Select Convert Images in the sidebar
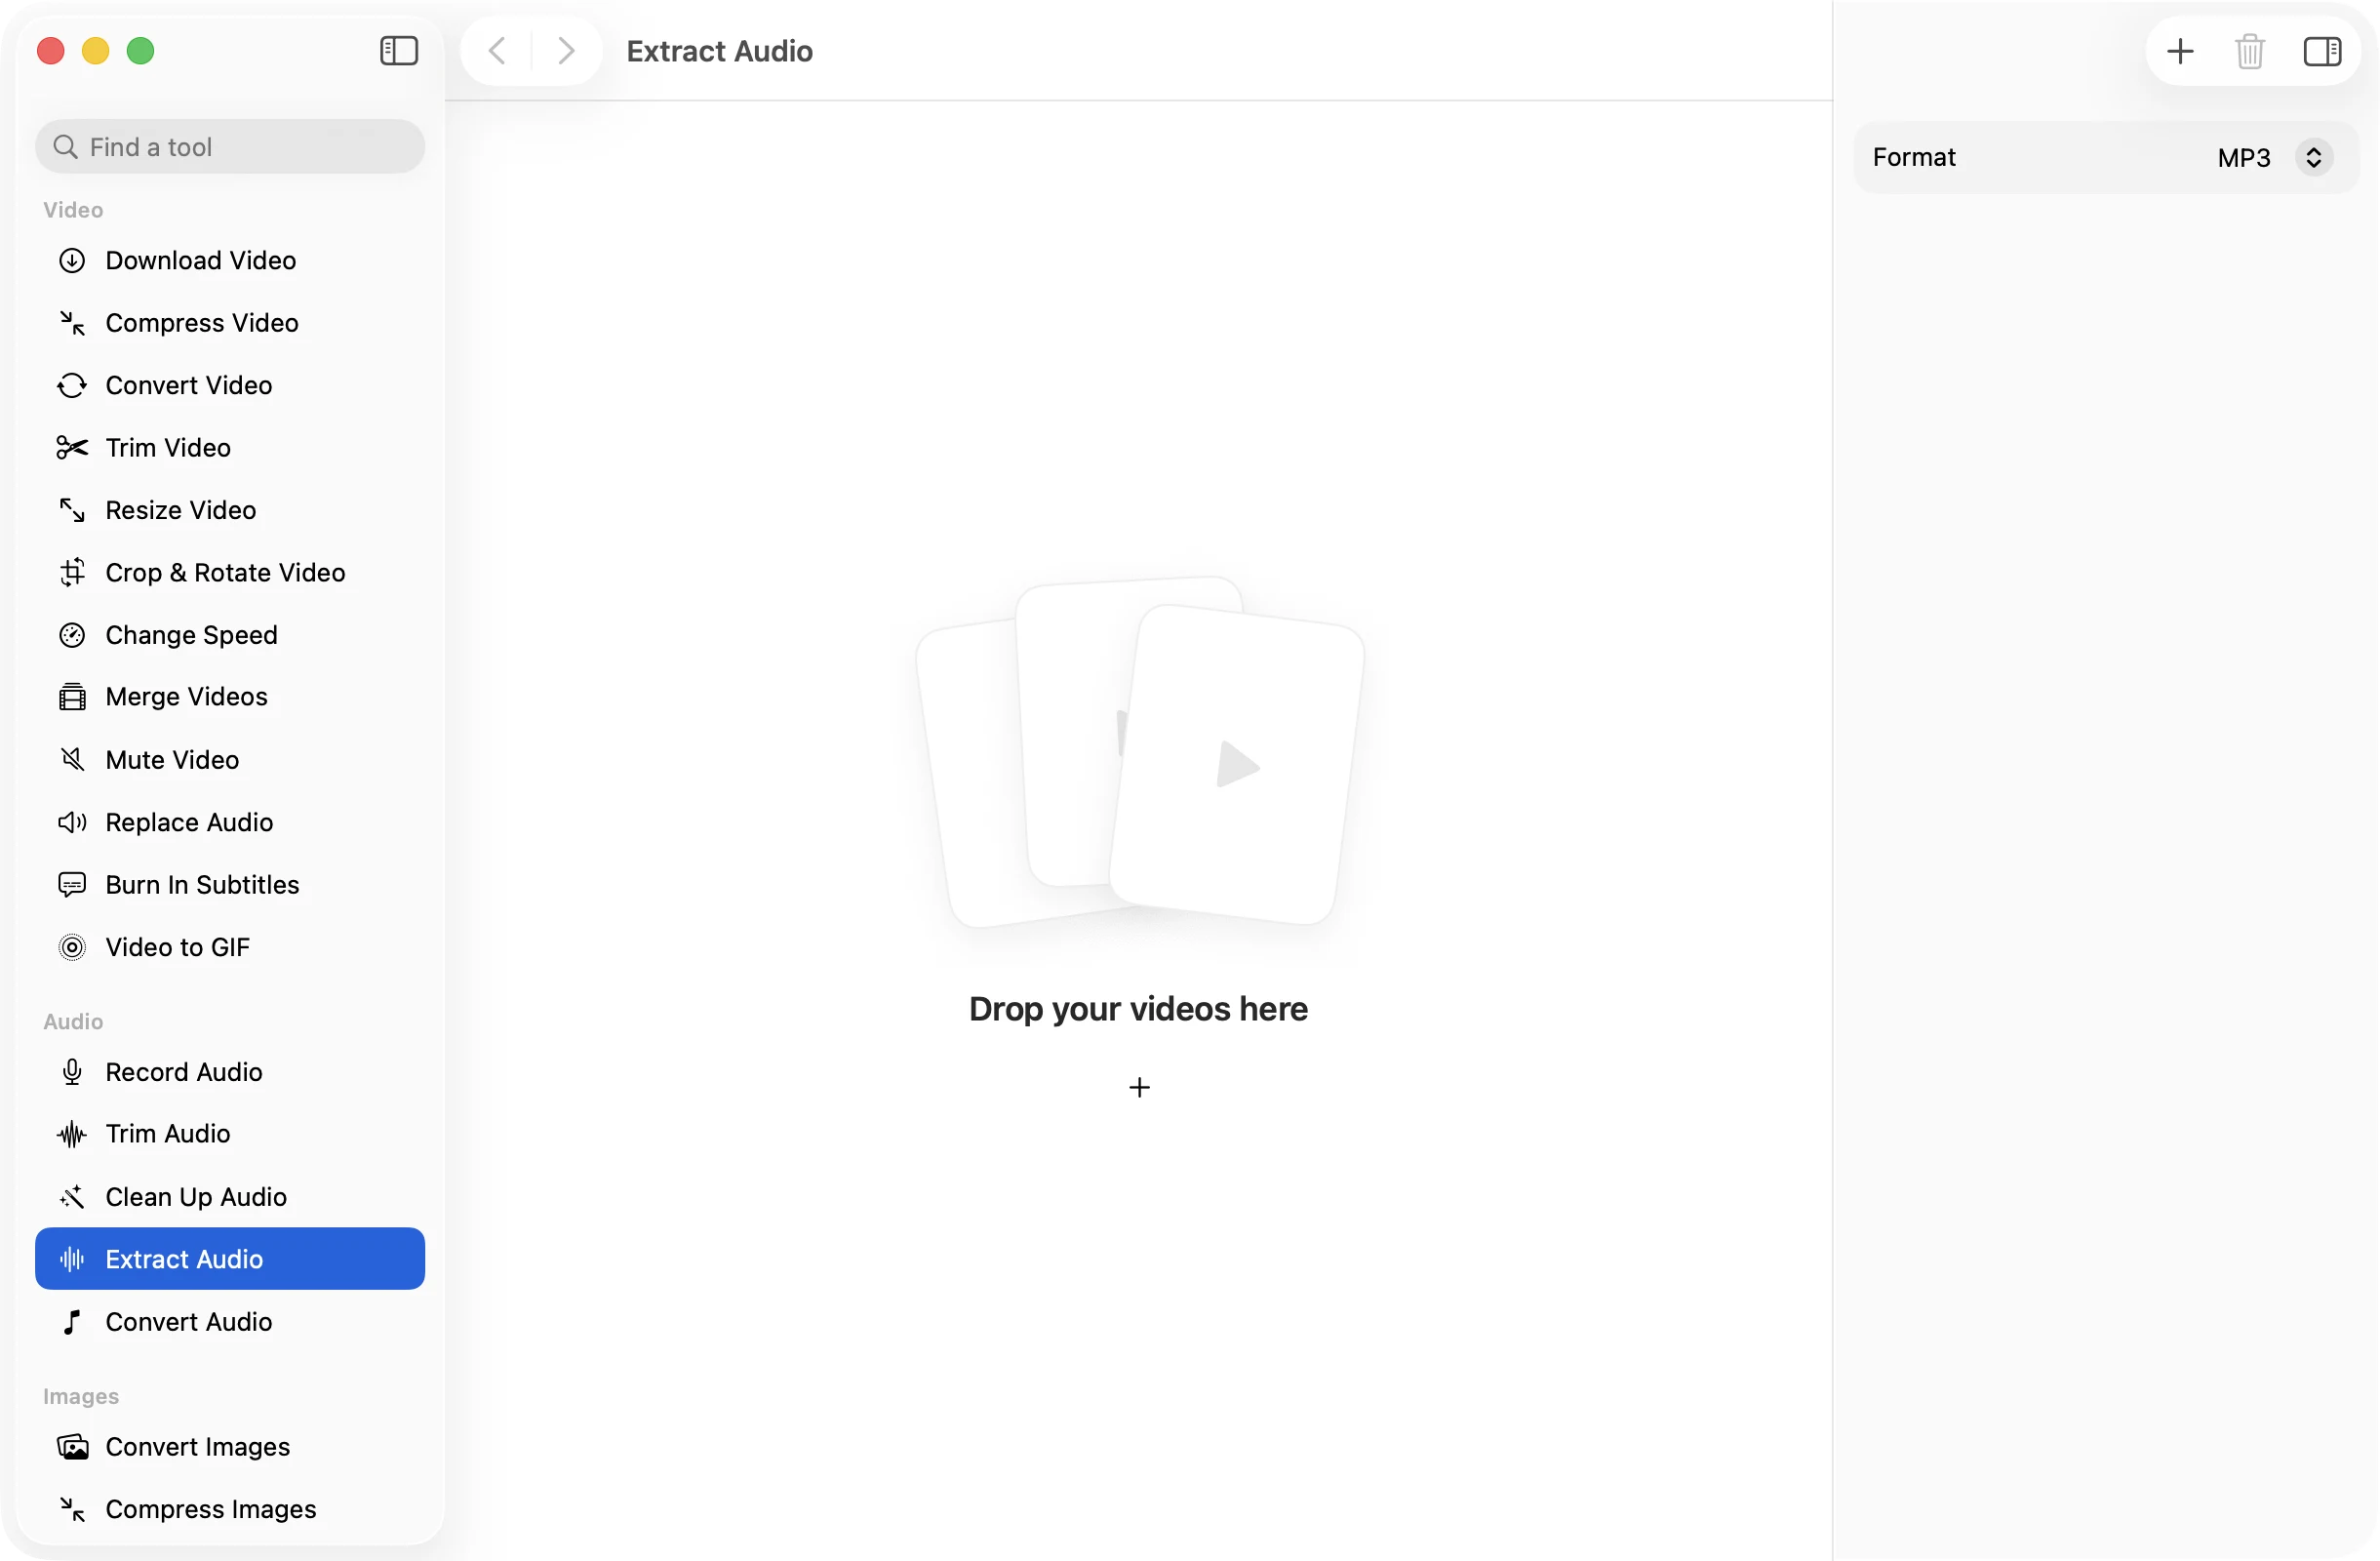This screenshot has width=2380, height=1561. pos(230,1447)
